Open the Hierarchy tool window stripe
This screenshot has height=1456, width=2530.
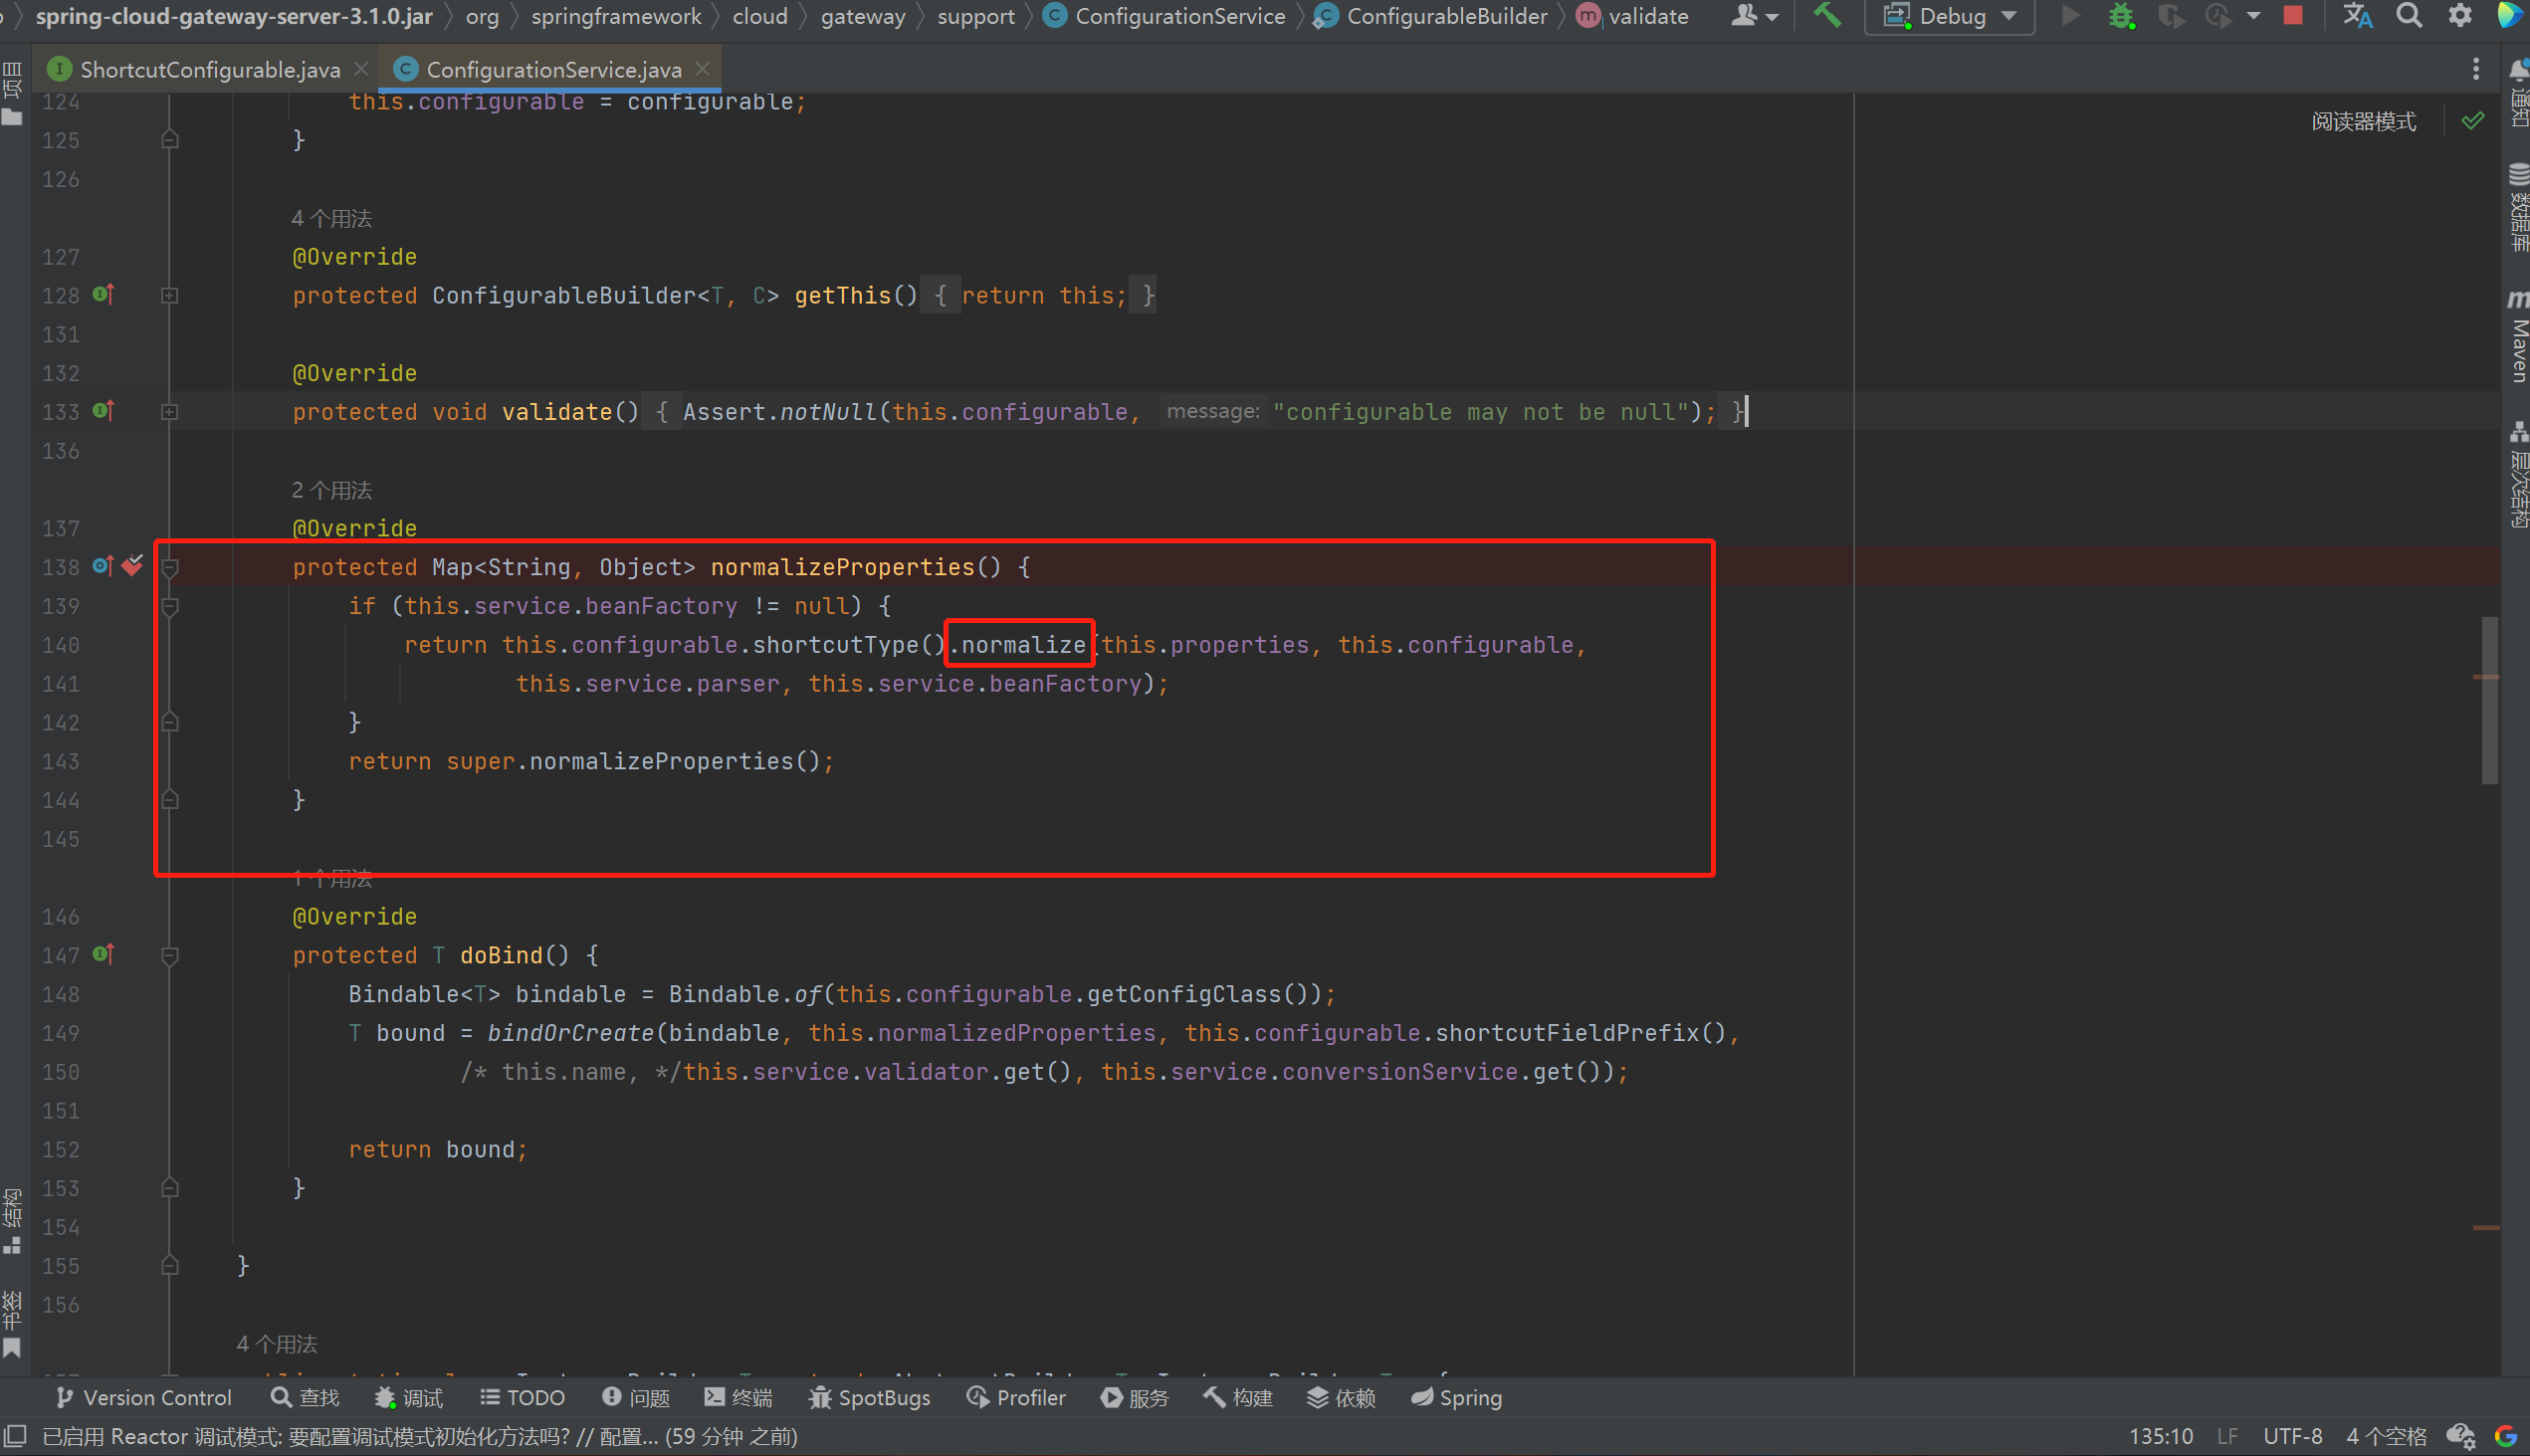2519,475
